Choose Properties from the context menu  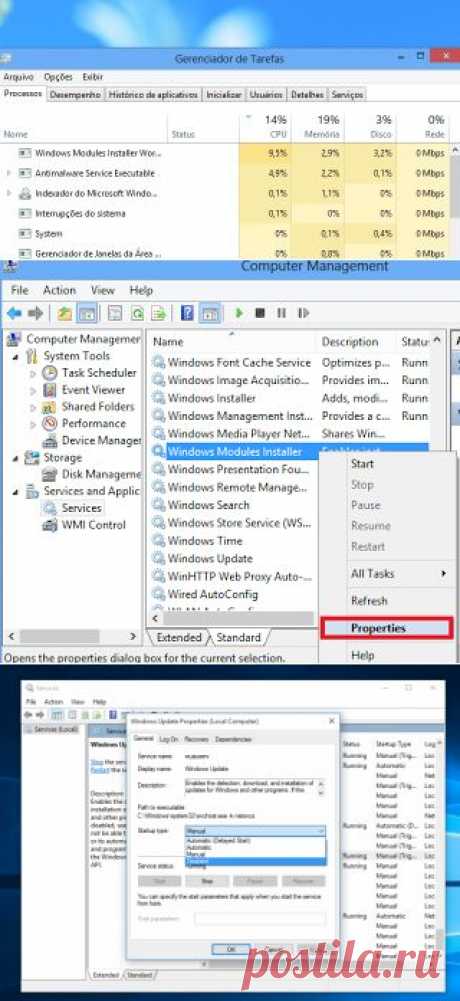pos(387,628)
